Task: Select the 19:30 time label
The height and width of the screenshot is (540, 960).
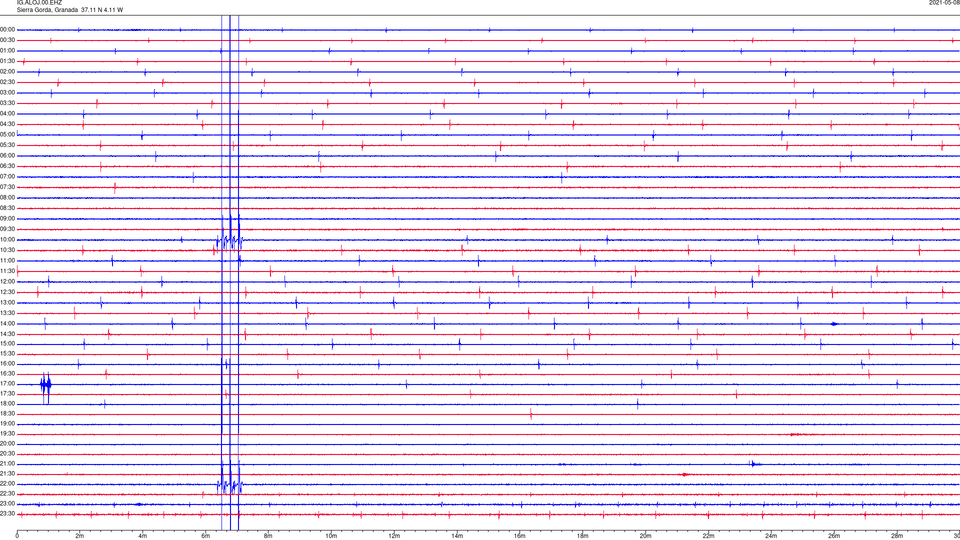Action: (8, 434)
